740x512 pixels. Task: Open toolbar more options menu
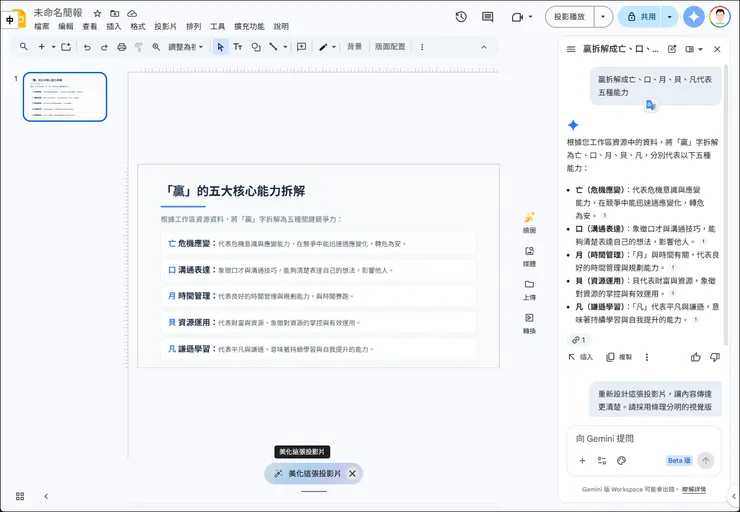tap(422, 47)
